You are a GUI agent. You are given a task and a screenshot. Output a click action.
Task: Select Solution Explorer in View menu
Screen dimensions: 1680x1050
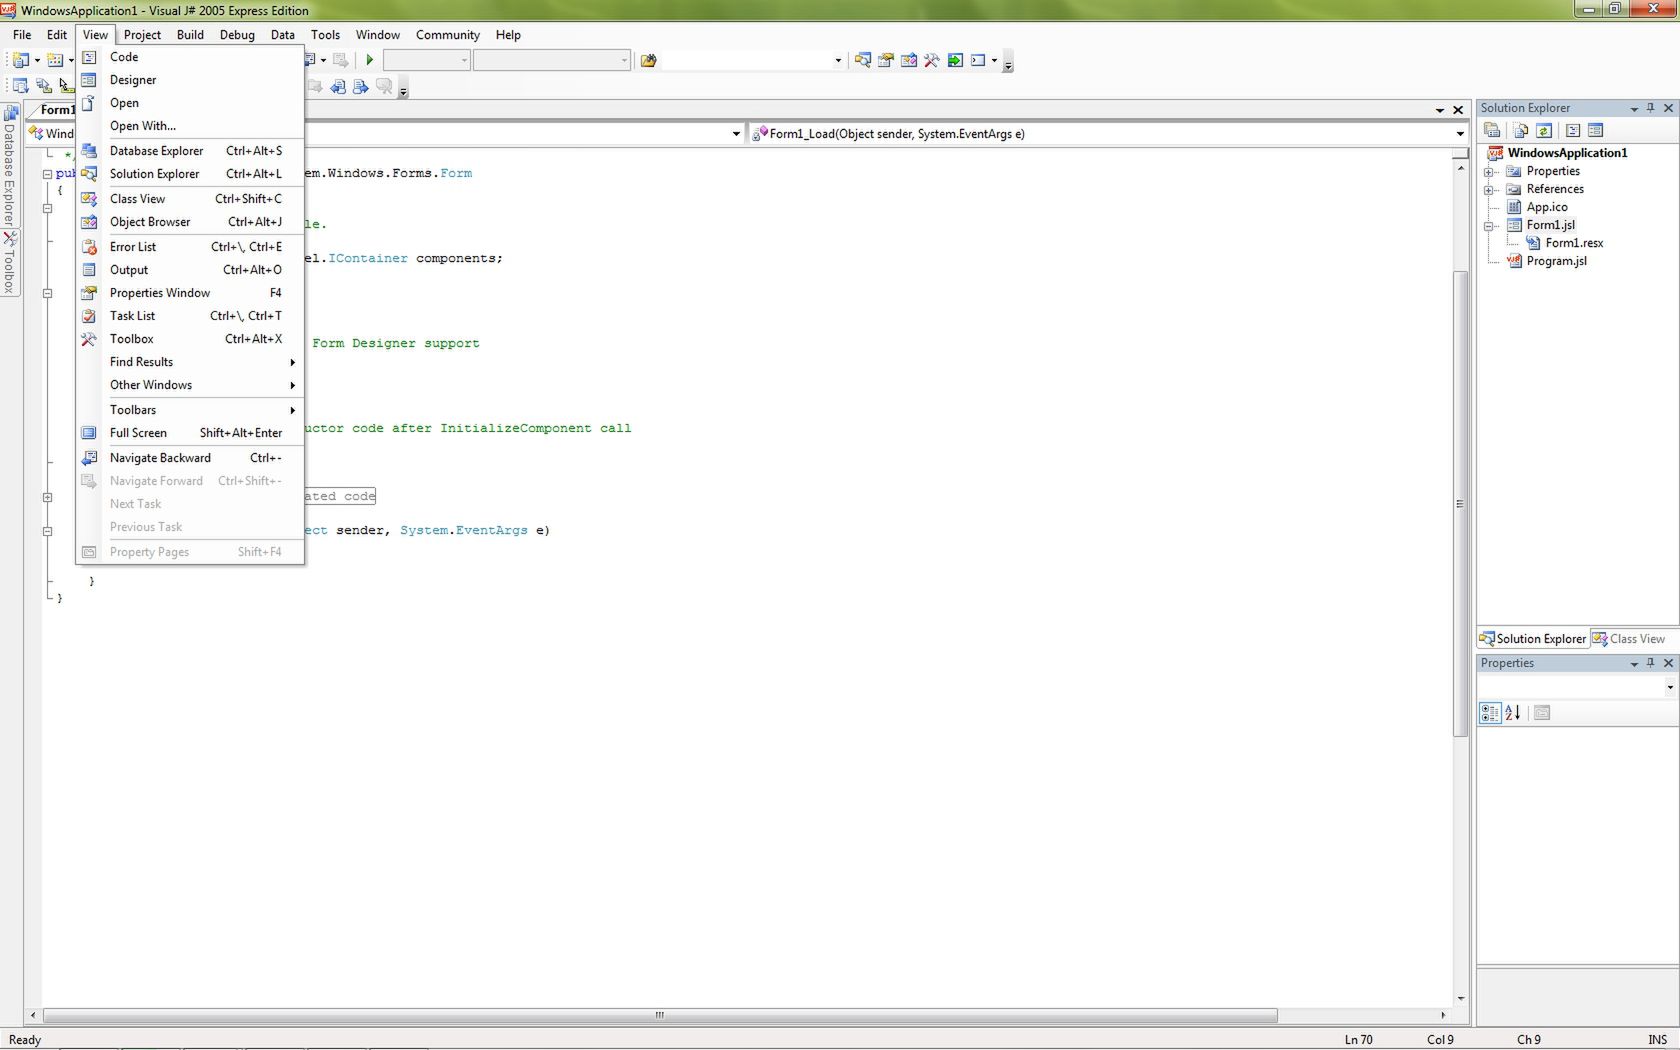[x=190, y=174]
